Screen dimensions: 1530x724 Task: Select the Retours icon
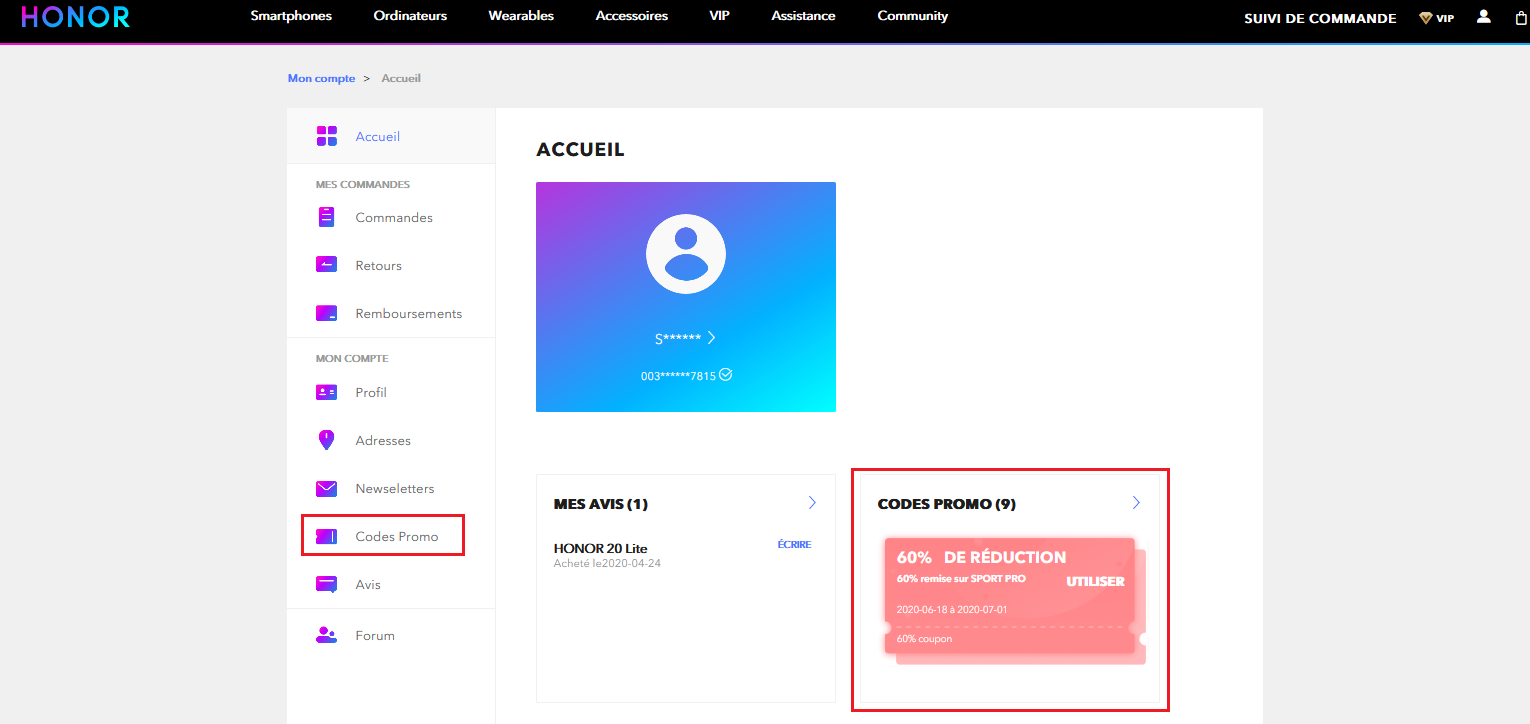pyautogui.click(x=325, y=264)
